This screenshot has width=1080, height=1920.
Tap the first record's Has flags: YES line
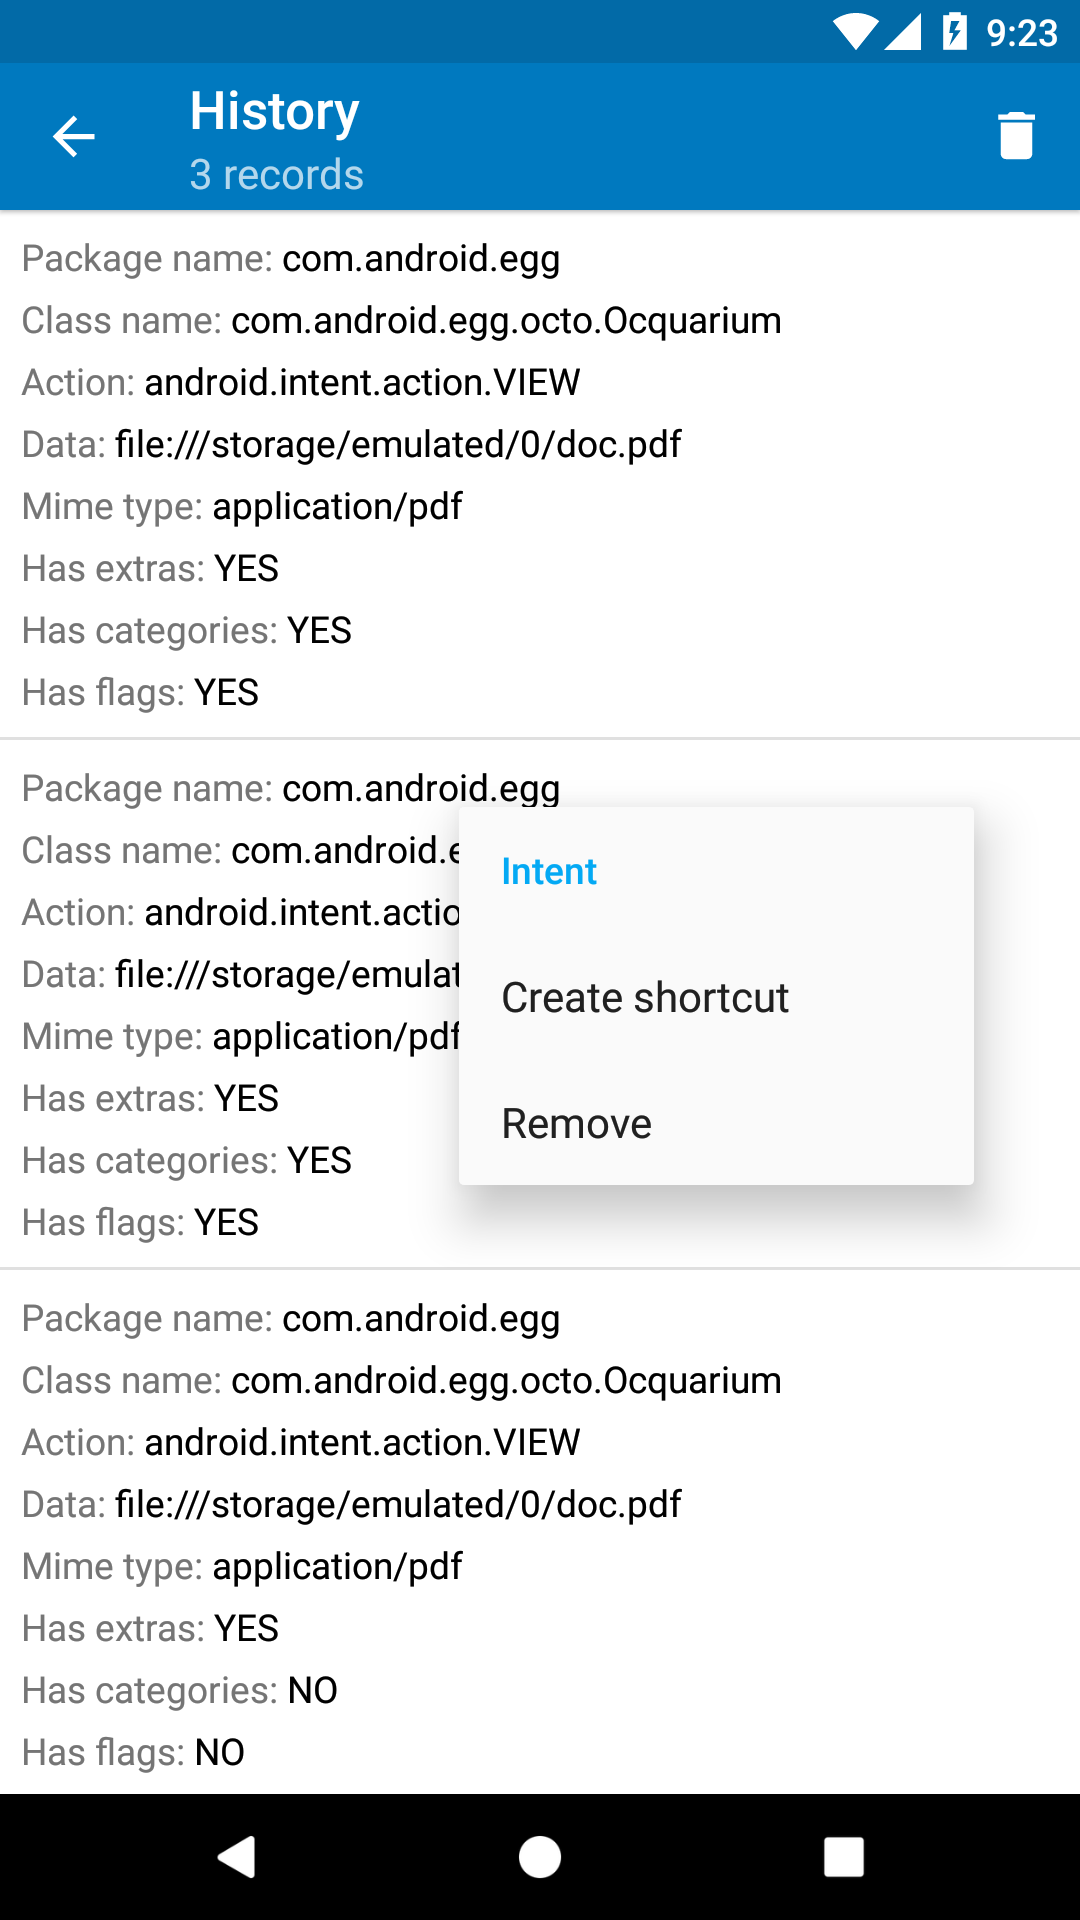pyautogui.click(x=140, y=693)
